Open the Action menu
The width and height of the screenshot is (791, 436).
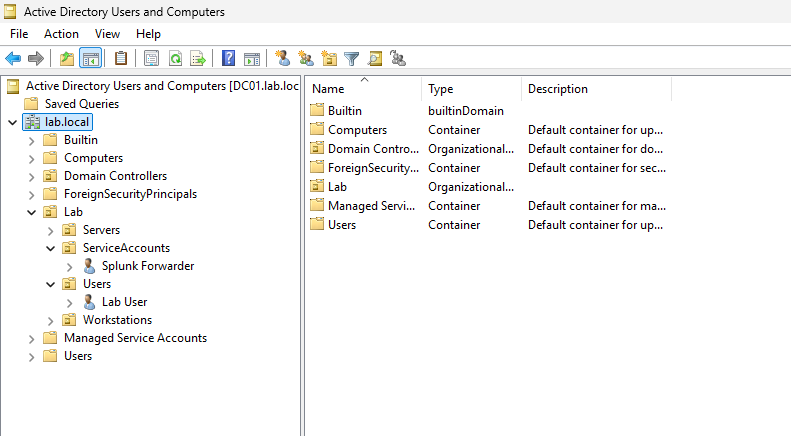coord(62,34)
